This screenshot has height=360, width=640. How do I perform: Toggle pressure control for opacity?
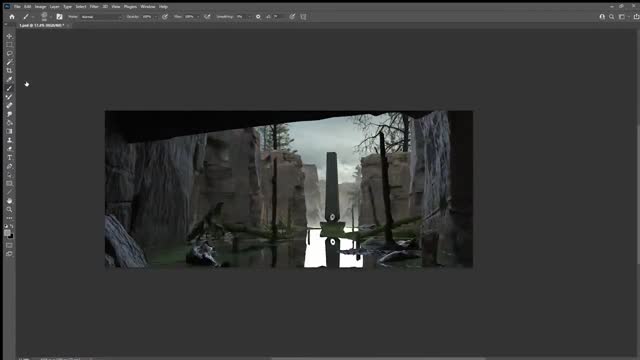165,17
